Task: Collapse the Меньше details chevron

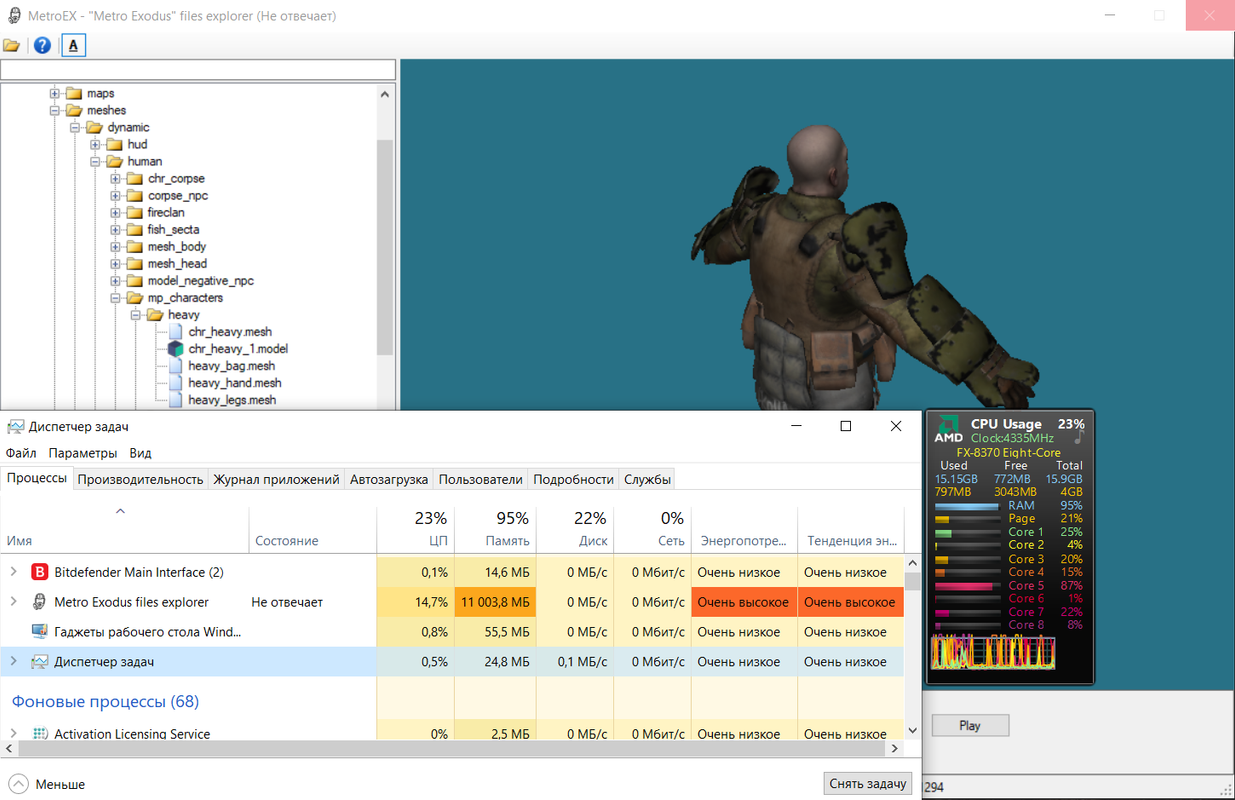Action: coord(18,784)
